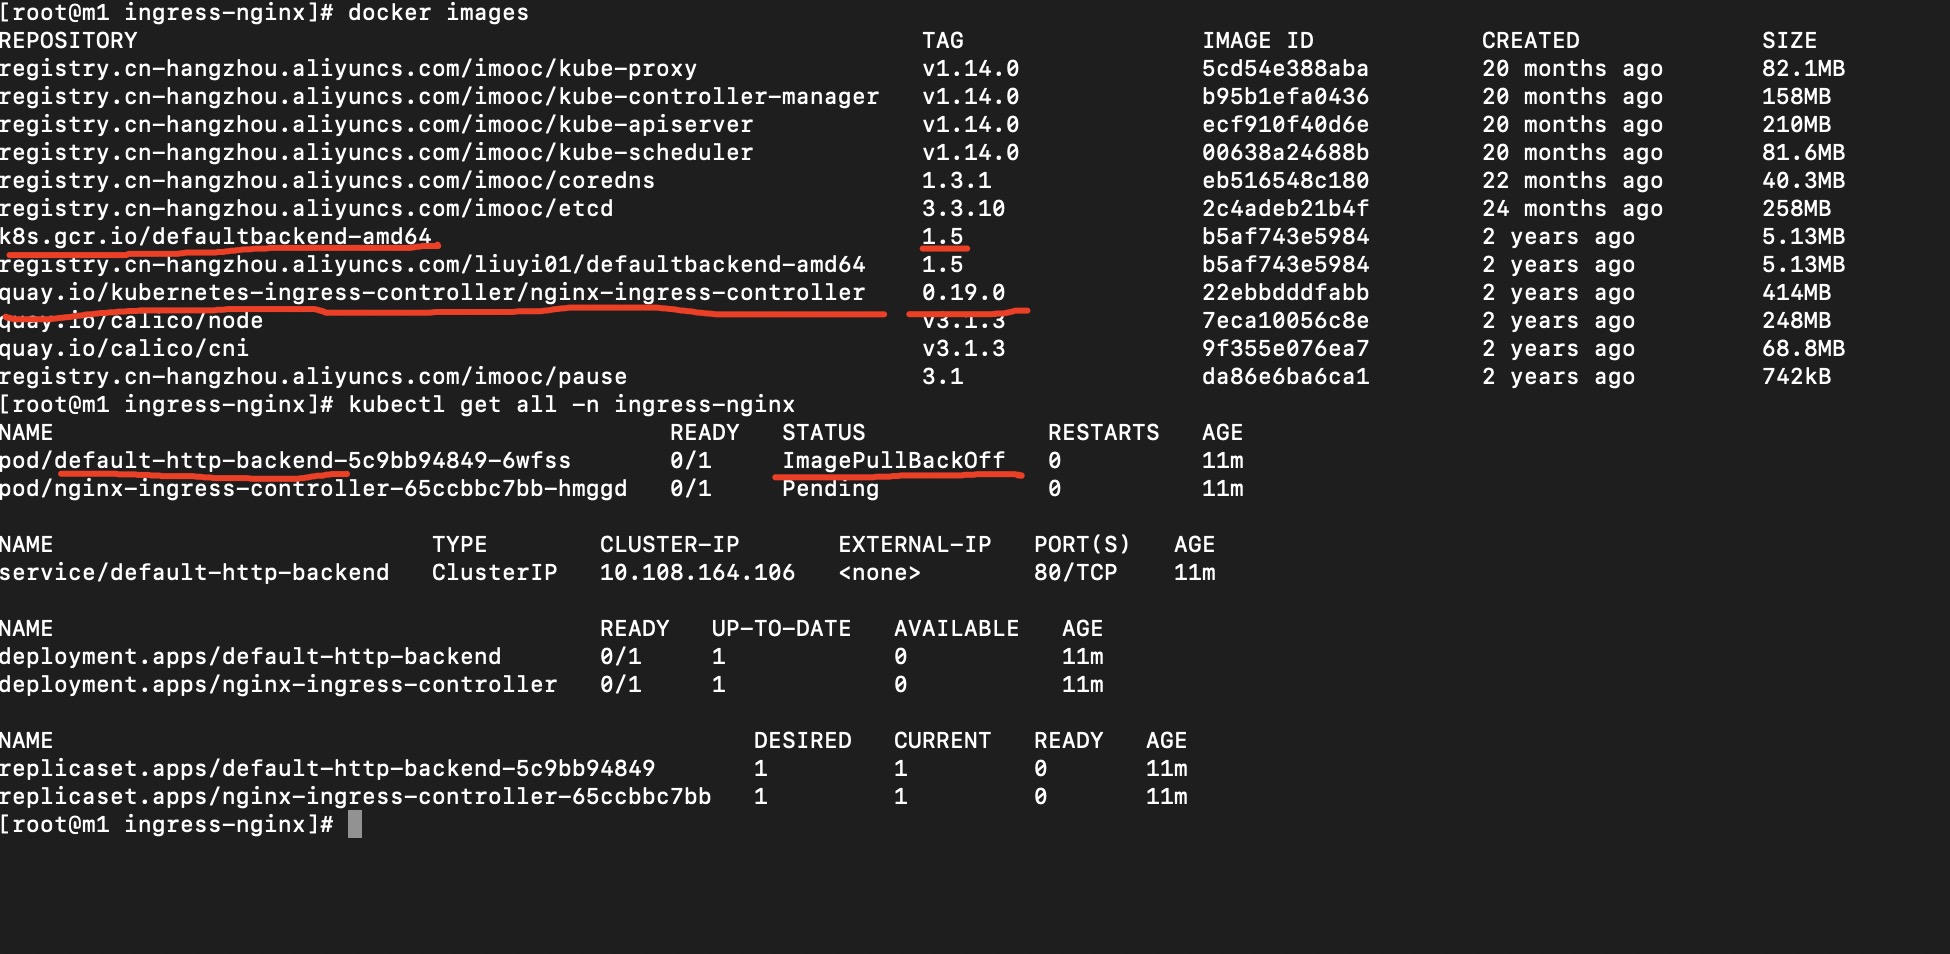Select the imooc/coredns repository text
This screenshot has height=954, width=1950.
point(327,181)
